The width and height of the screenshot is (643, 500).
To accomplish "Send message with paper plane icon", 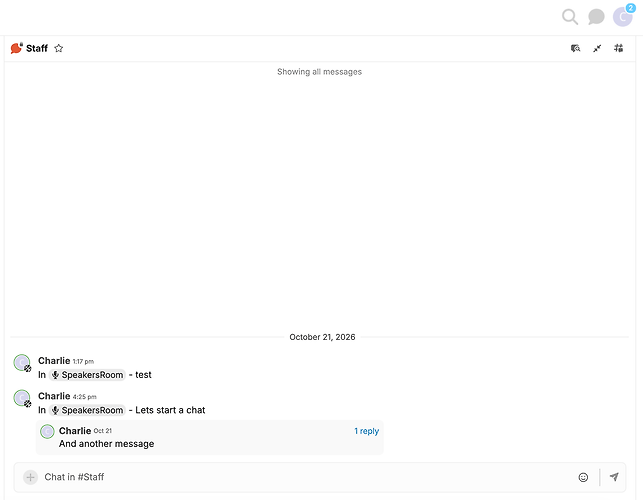I will 614,477.
